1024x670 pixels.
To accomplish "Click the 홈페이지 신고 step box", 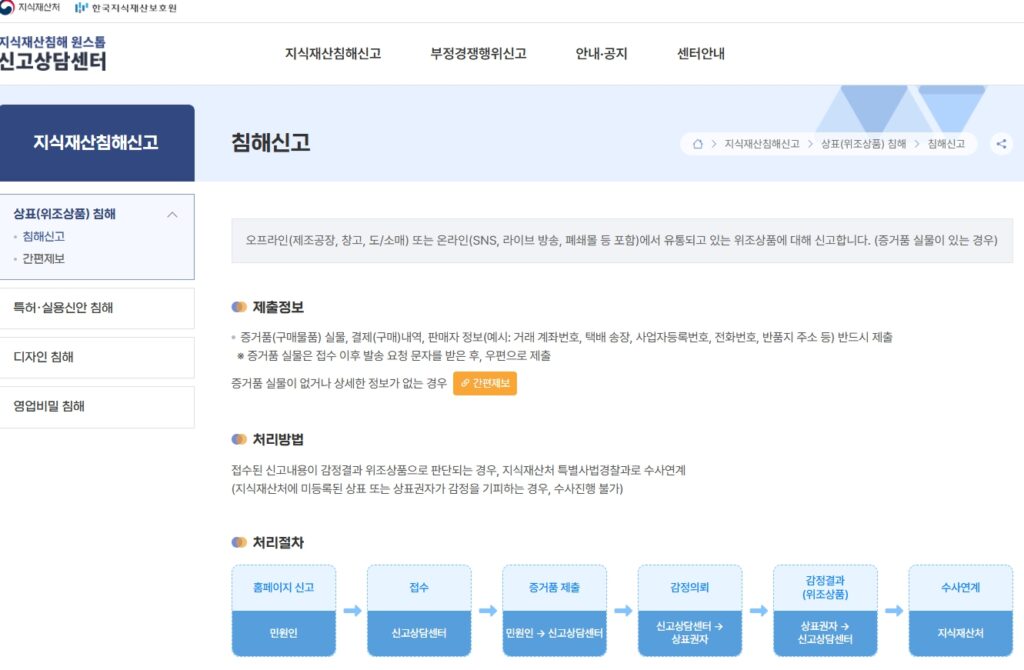I will (283, 610).
